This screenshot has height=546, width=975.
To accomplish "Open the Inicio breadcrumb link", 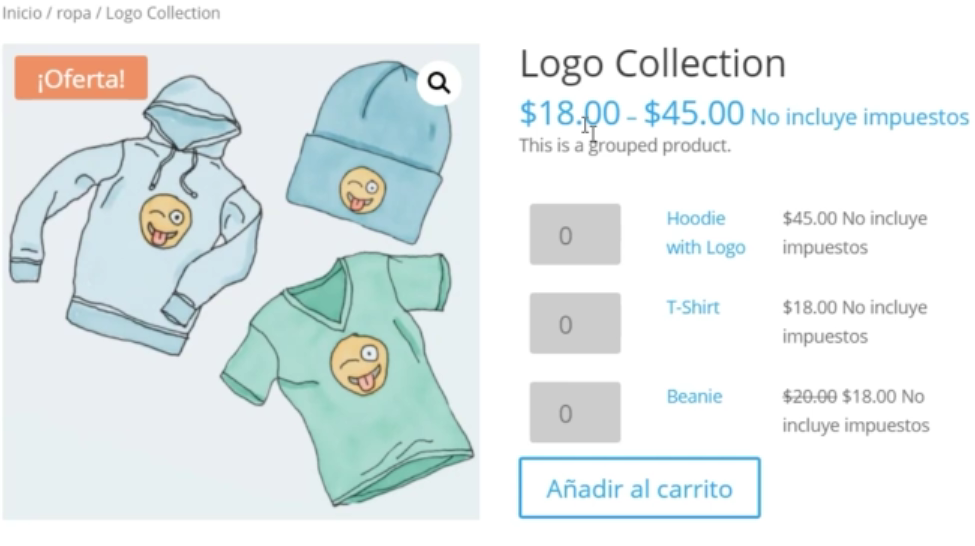I will coord(22,13).
